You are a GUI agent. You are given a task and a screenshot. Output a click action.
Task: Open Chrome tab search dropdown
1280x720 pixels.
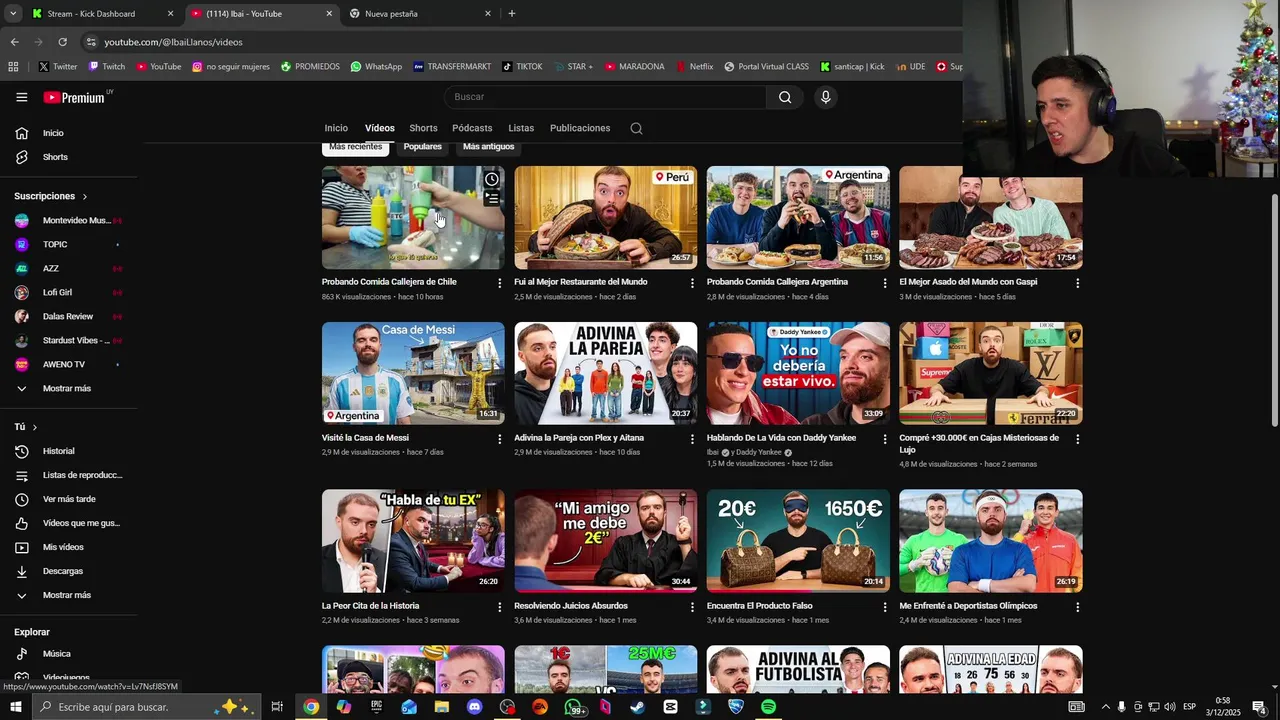click(x=13, y=14)
